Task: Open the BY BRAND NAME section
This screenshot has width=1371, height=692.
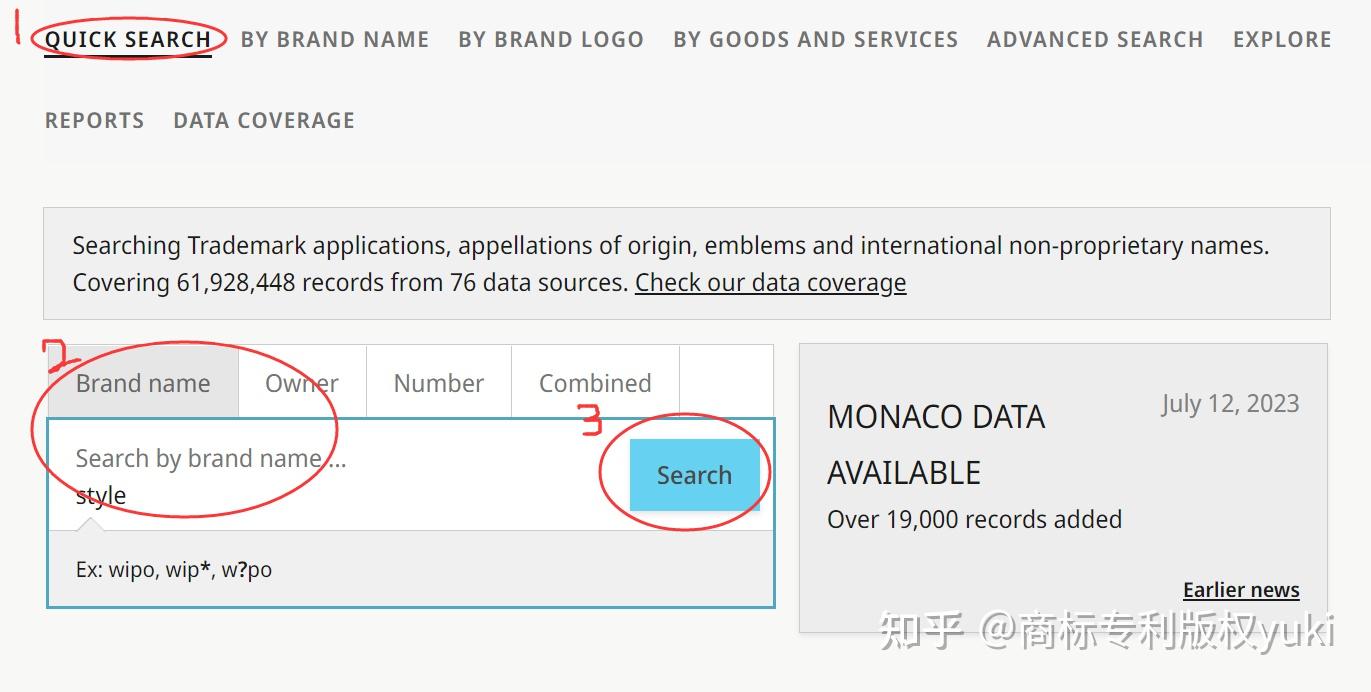Action: [334, 39]
